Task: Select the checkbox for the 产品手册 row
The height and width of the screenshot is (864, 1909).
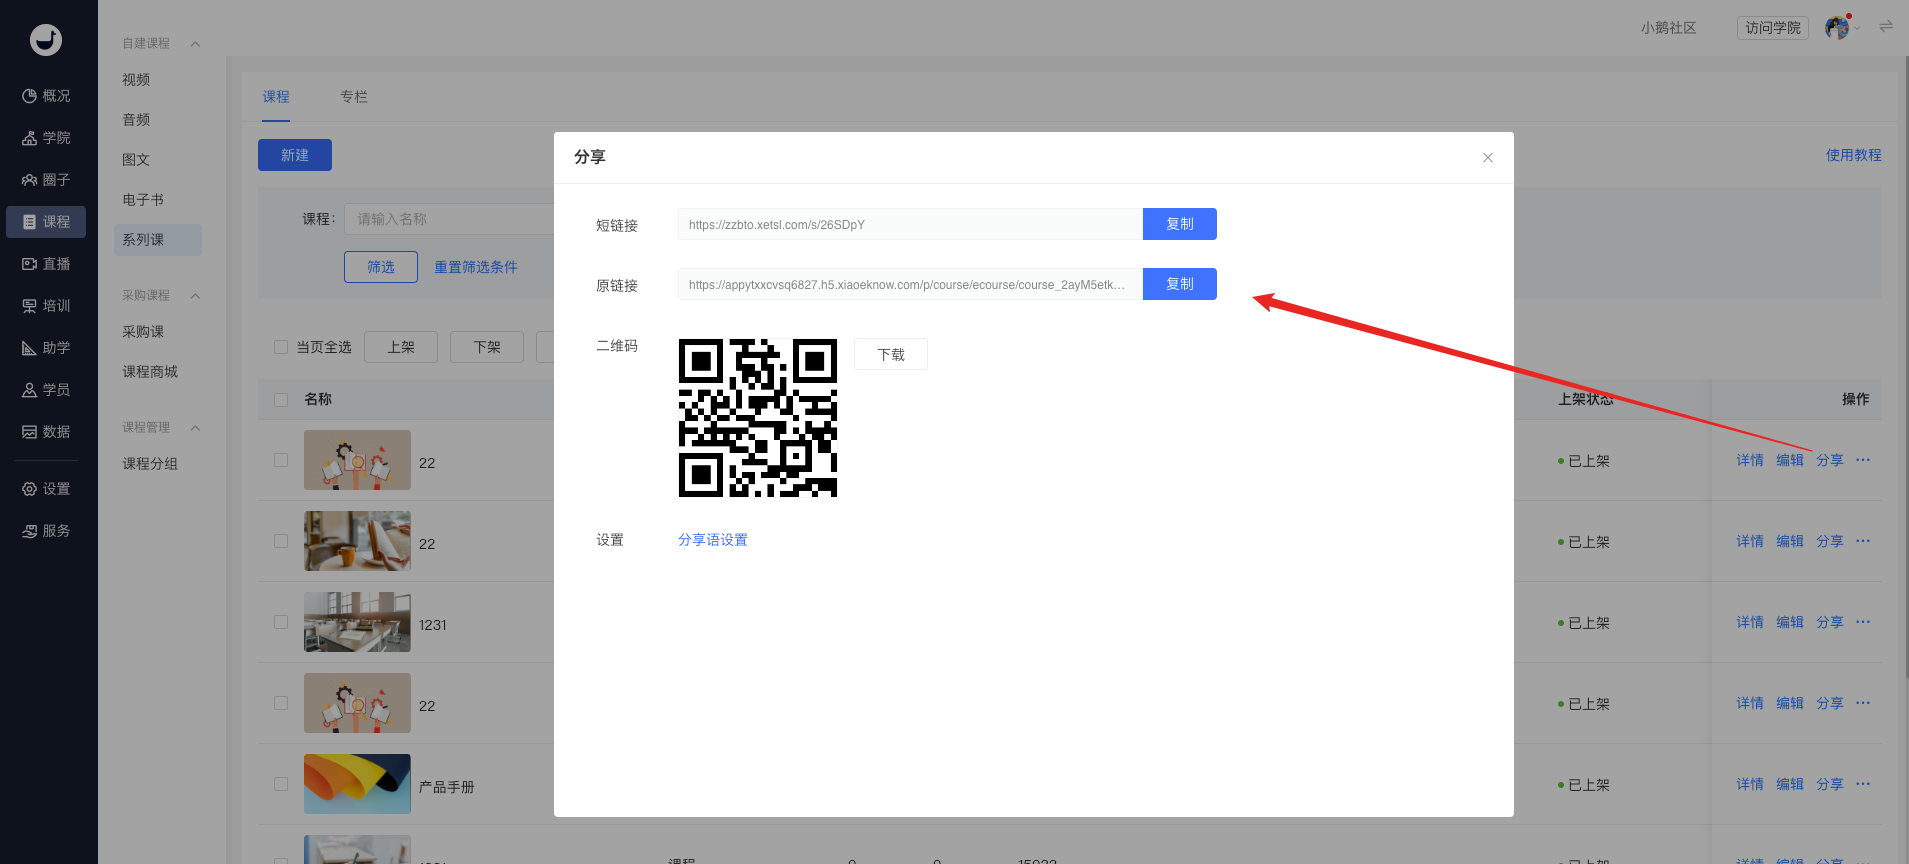Action: [x=281, y=784]
